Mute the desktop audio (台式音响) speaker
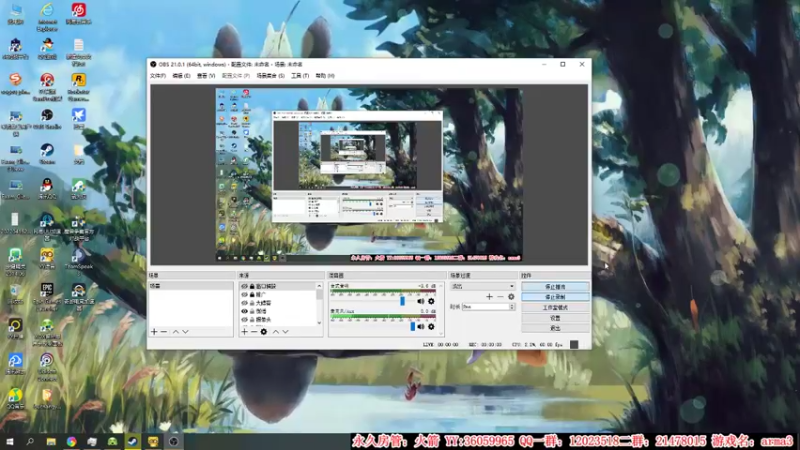 pyautogui.click(x=420, y=302)
